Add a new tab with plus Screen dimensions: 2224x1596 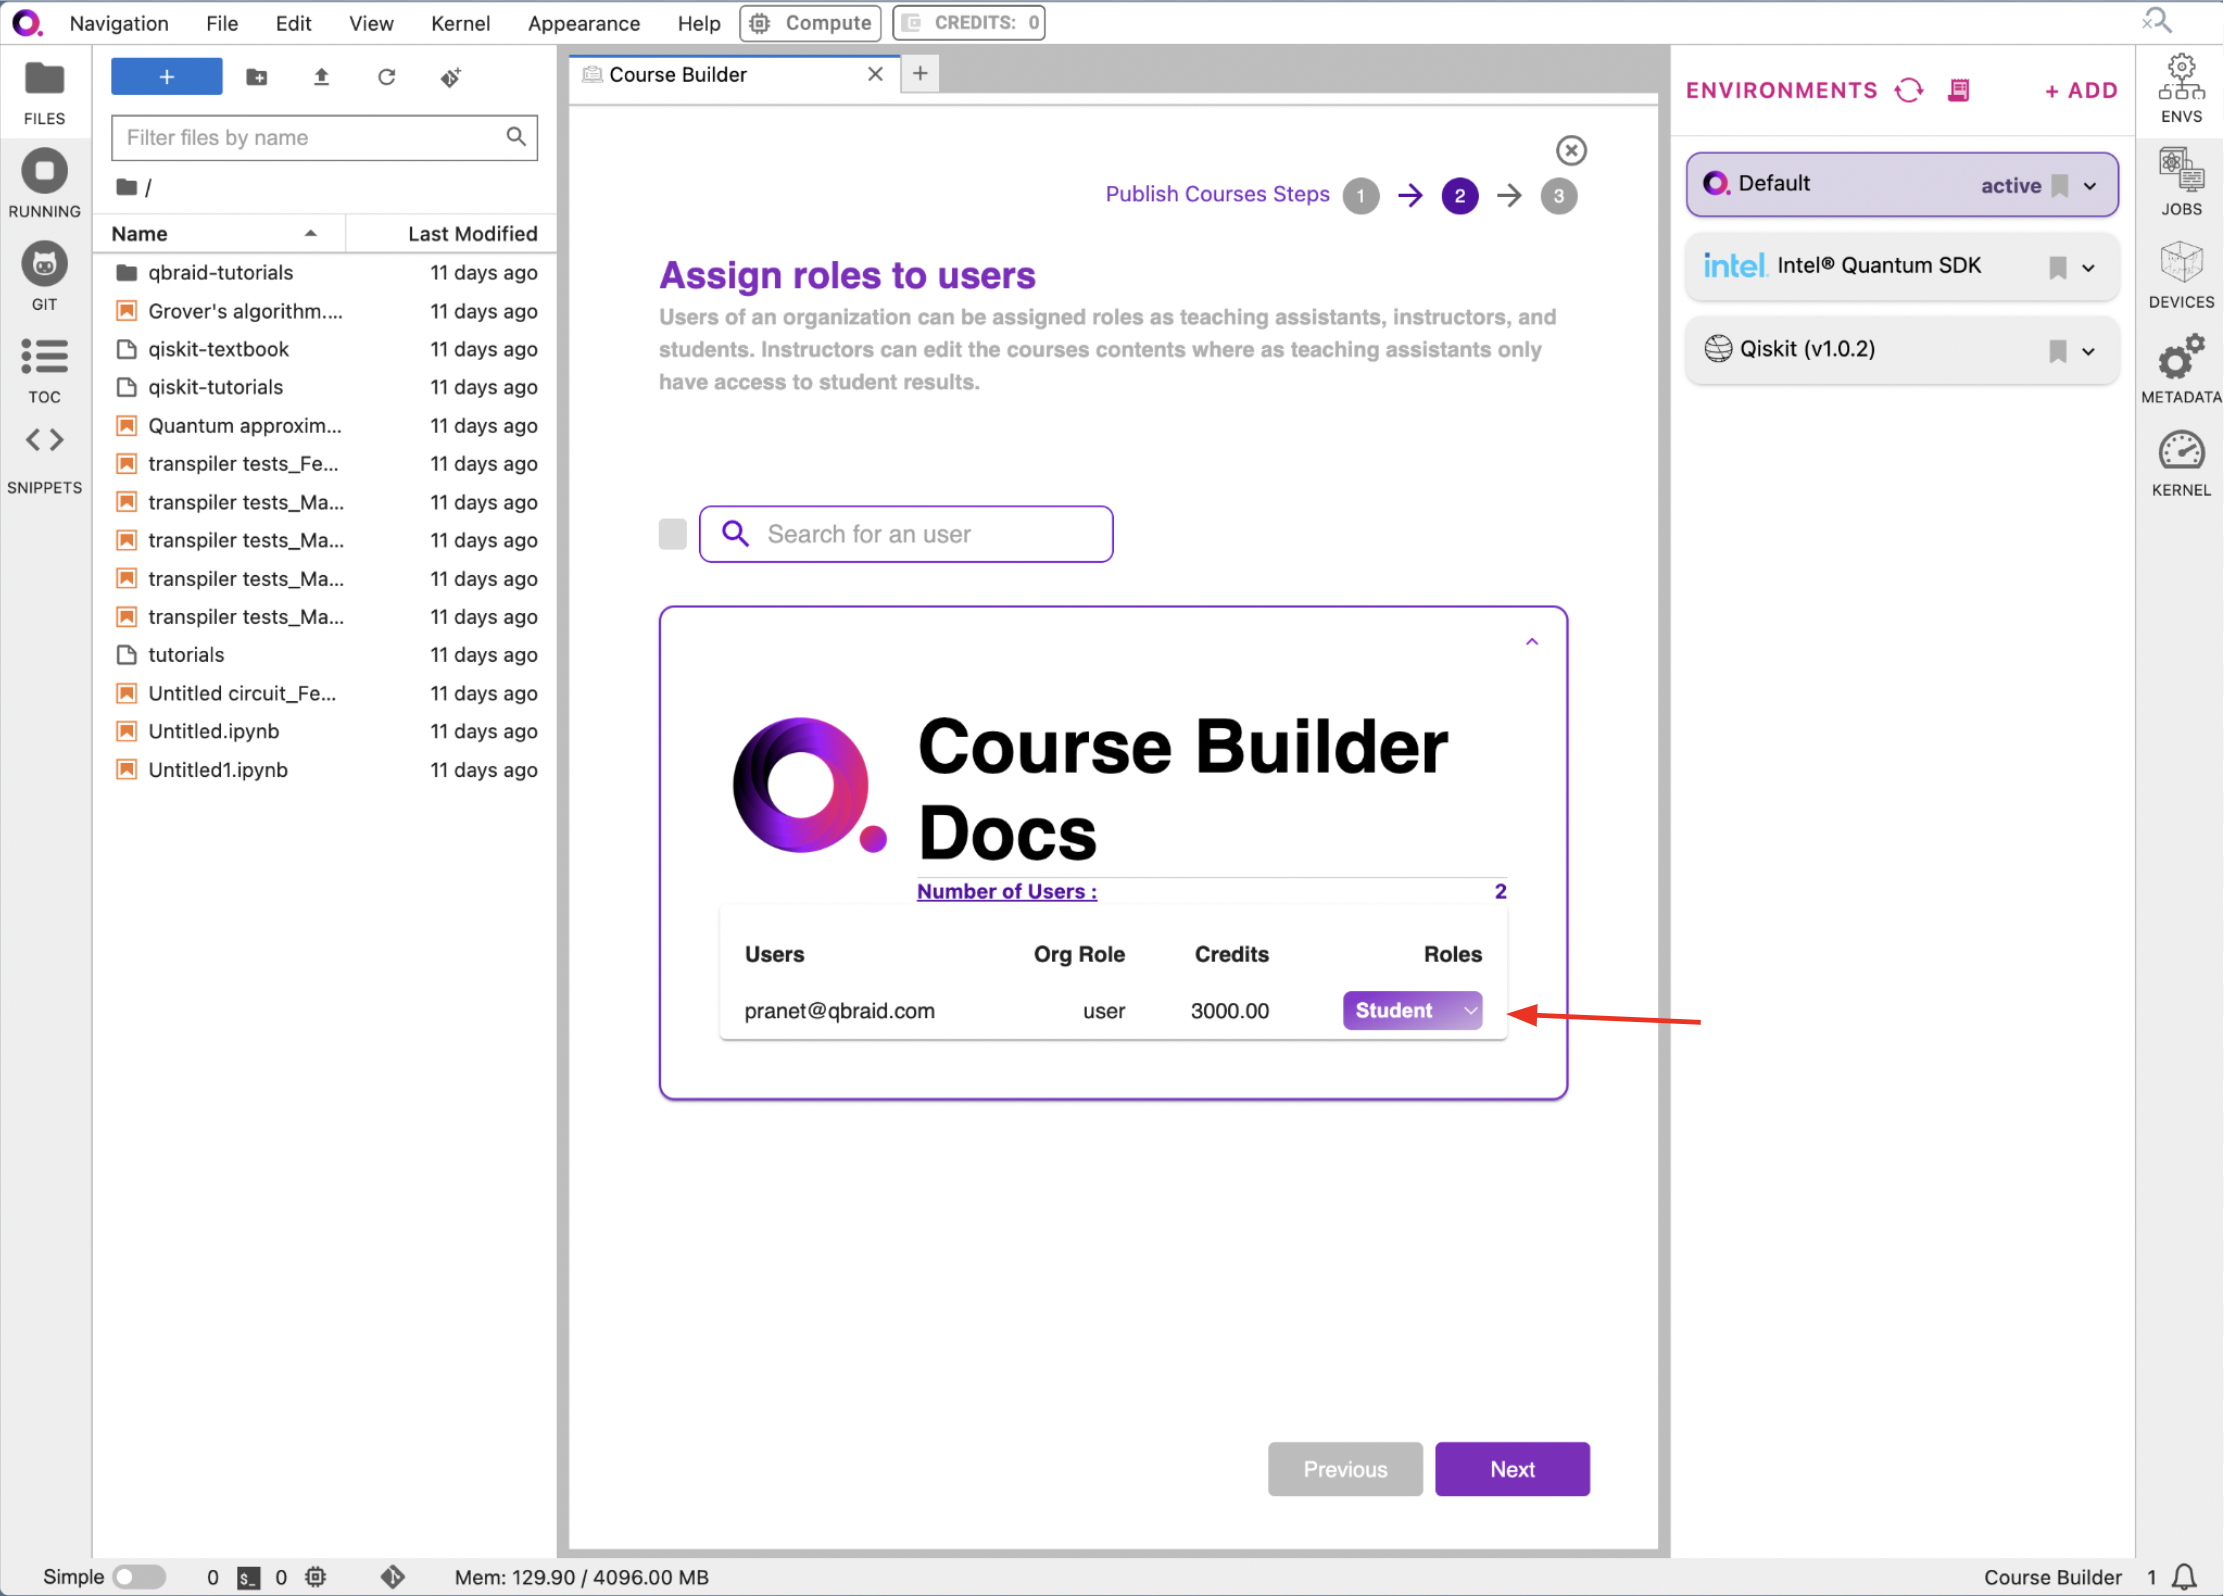click(920, 73)
